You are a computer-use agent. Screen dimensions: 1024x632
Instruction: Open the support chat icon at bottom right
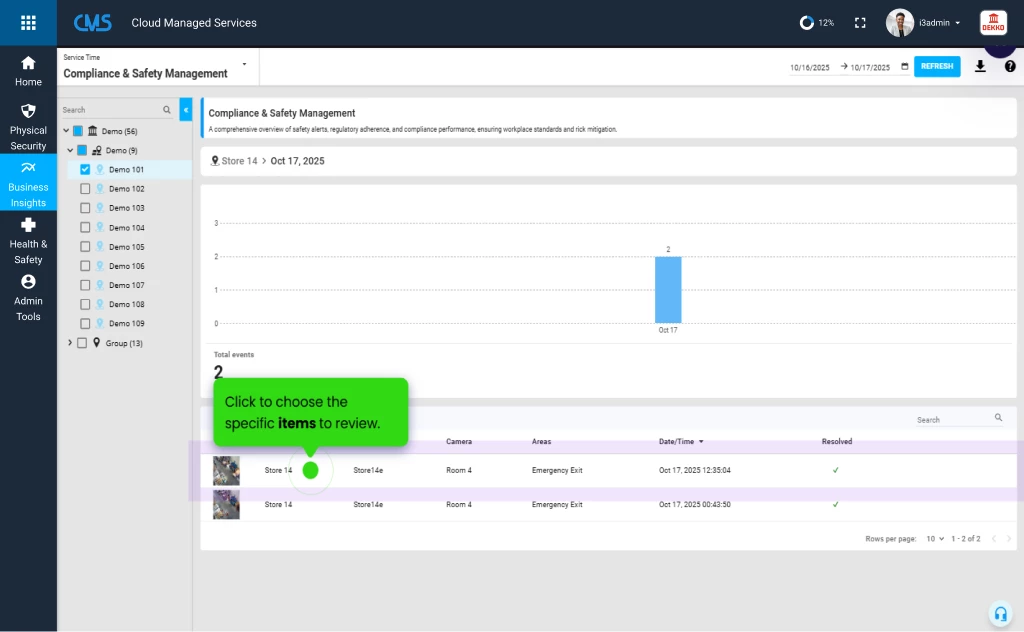click(1000, 613)
